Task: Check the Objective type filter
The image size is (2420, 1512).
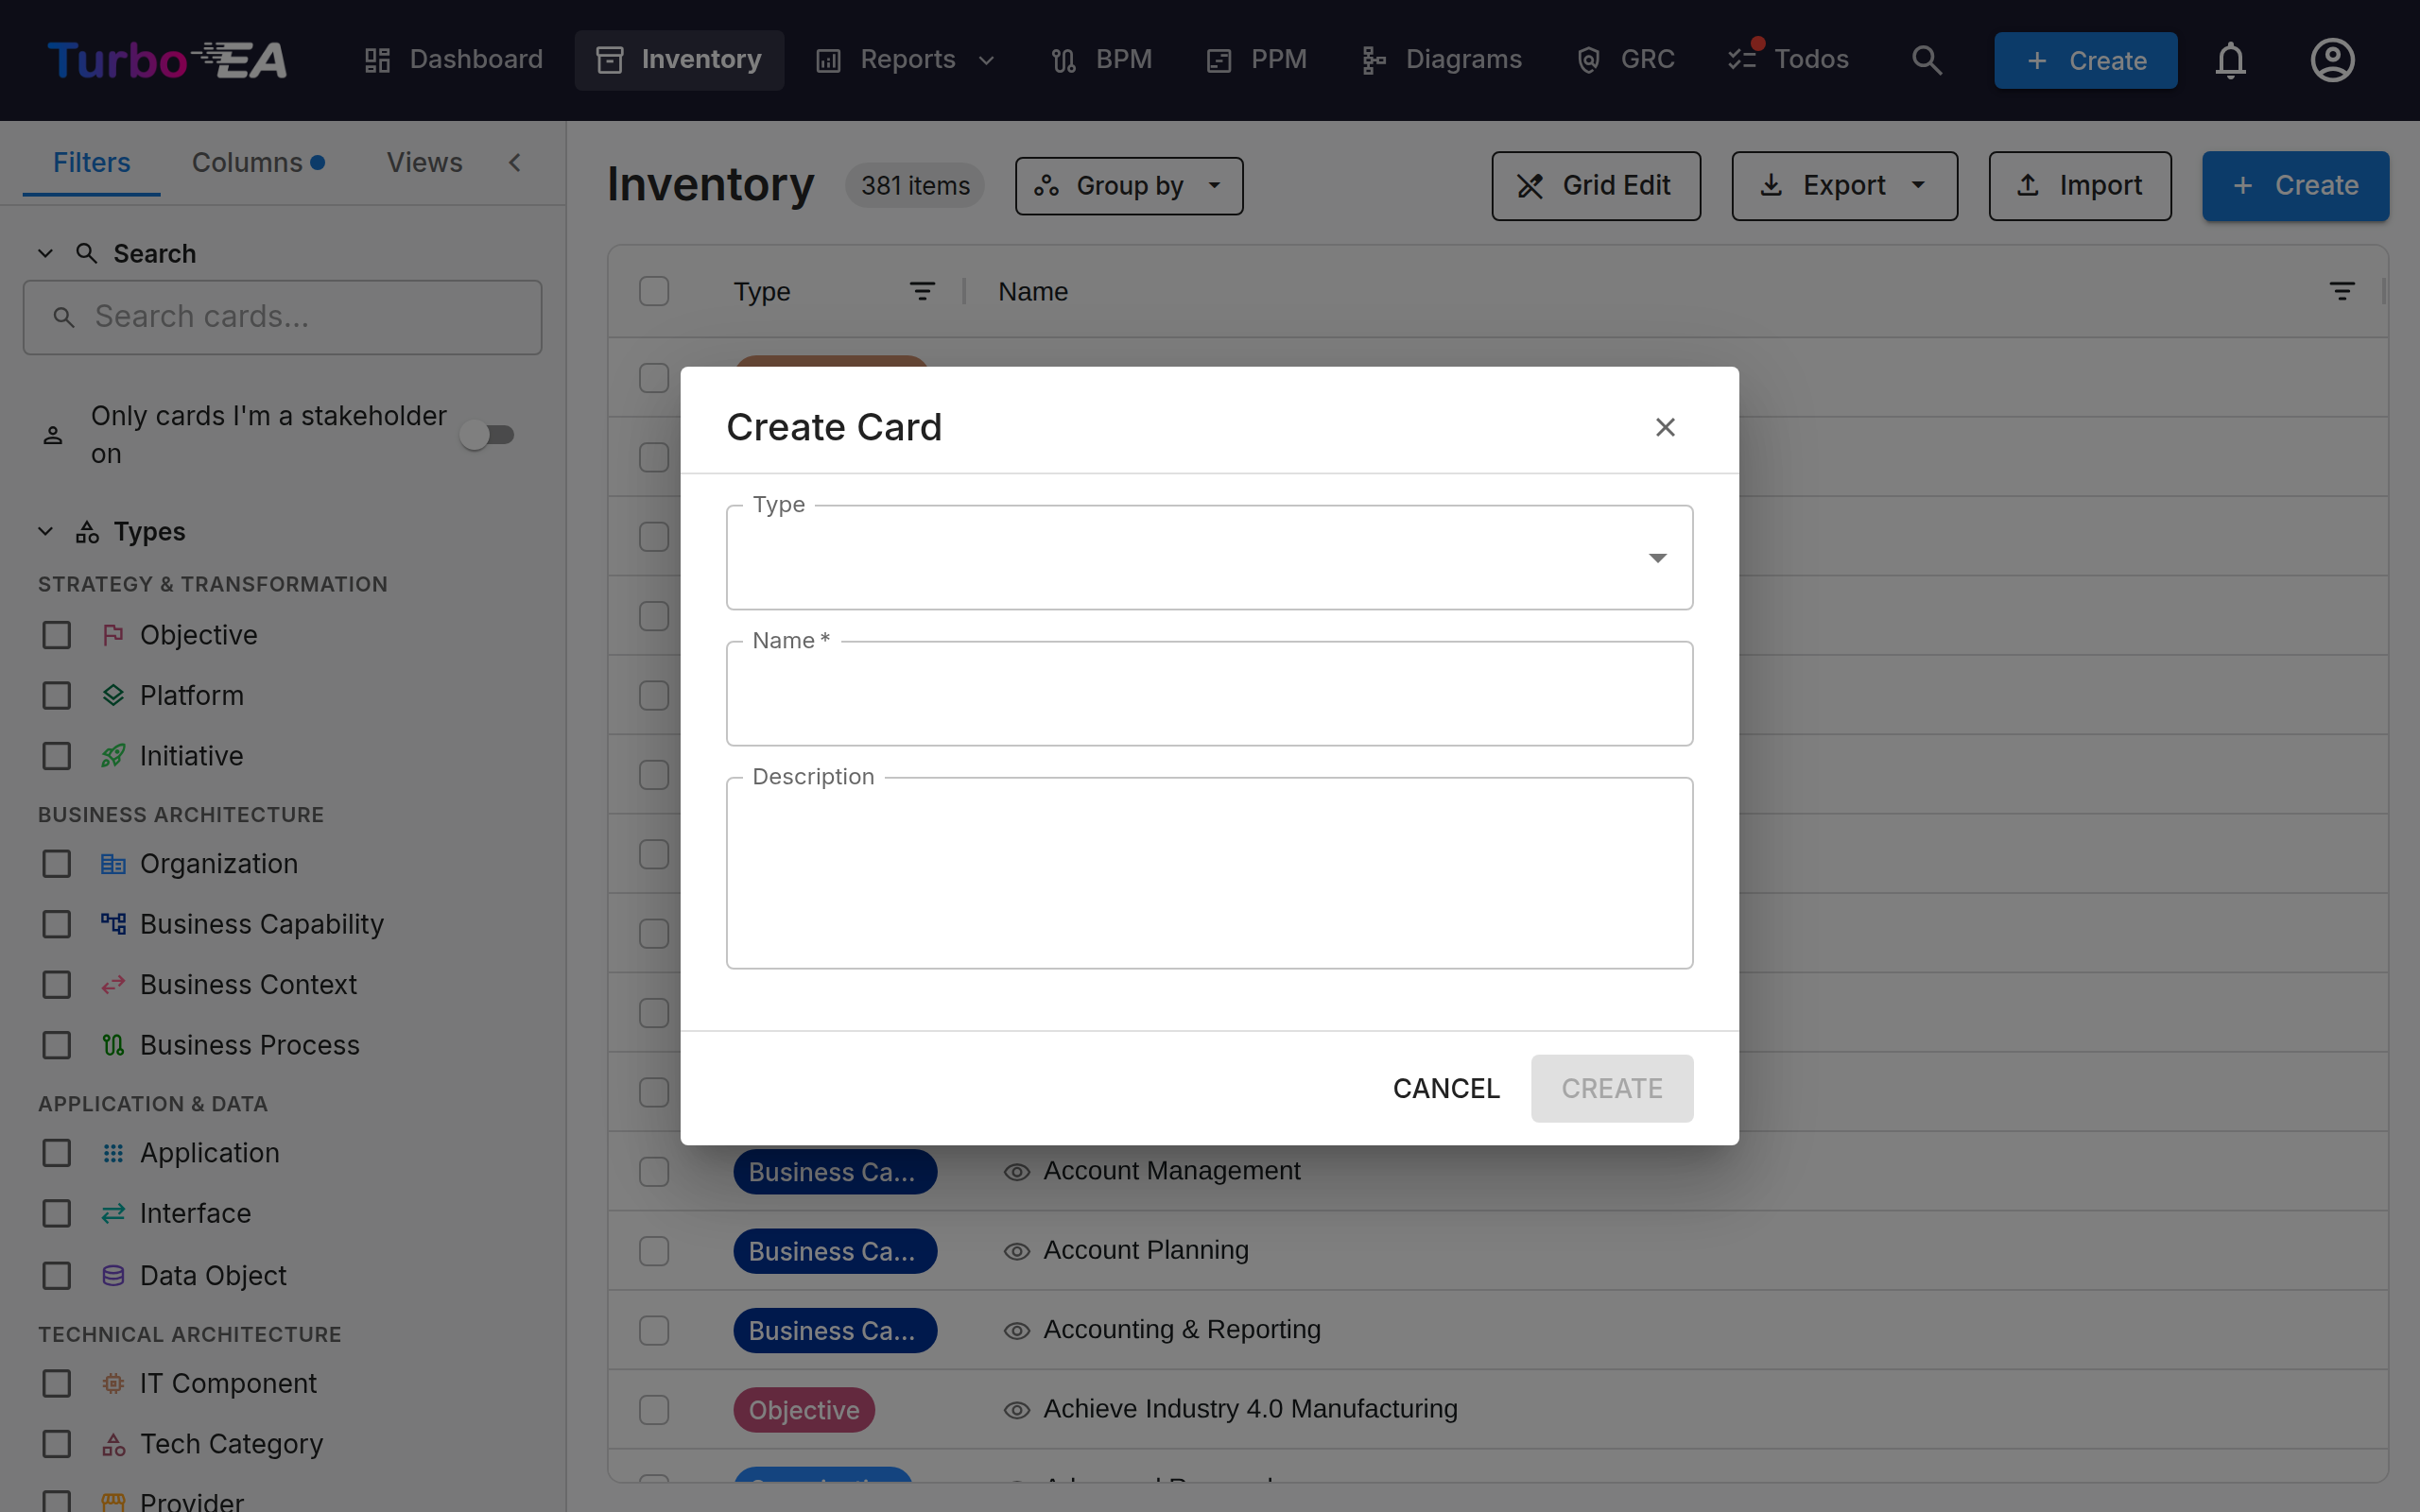Action: (x=57, y=635)
